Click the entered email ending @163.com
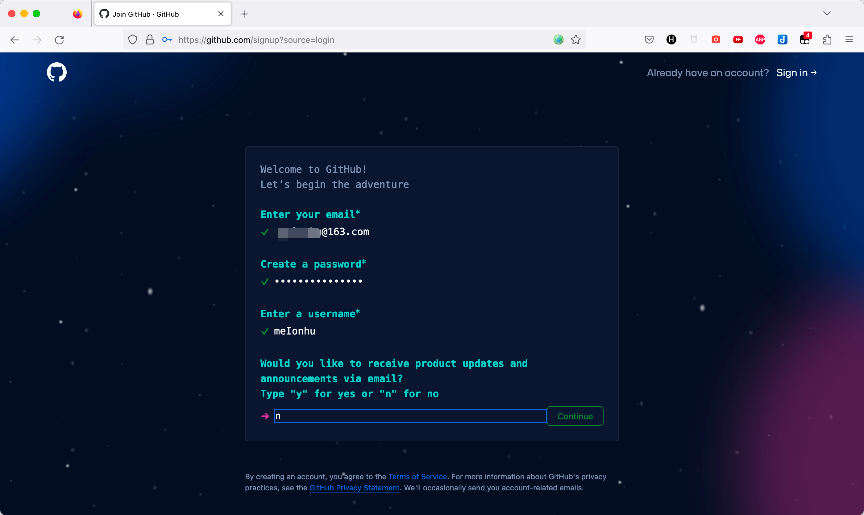The image size is (864, 515). click(x=323, y=232)
